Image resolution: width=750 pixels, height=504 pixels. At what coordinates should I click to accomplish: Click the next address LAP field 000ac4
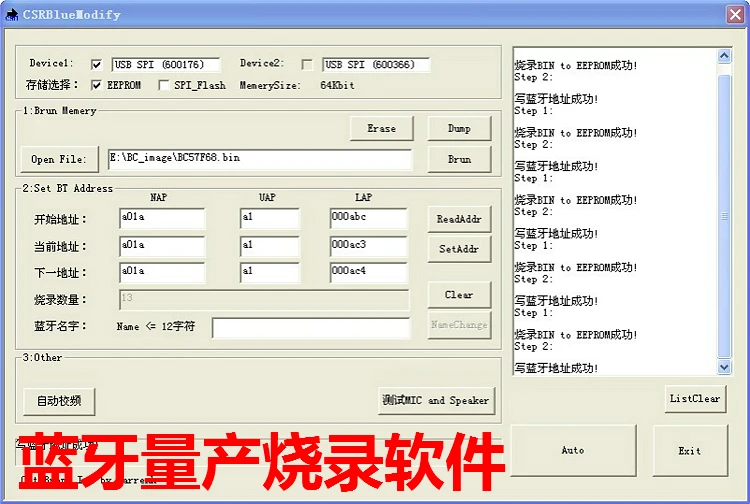[369, 272]
